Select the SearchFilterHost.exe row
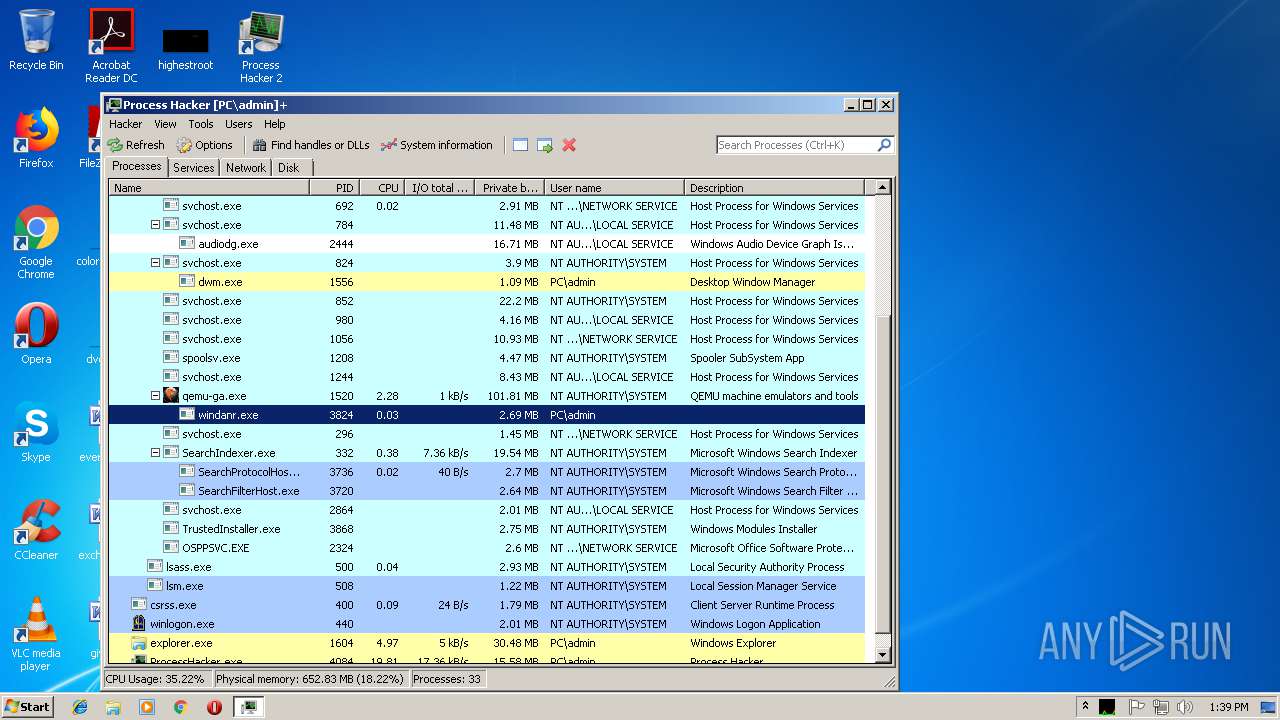The height and width of the screenshot is (720, 1280). [x=487, y=491]
